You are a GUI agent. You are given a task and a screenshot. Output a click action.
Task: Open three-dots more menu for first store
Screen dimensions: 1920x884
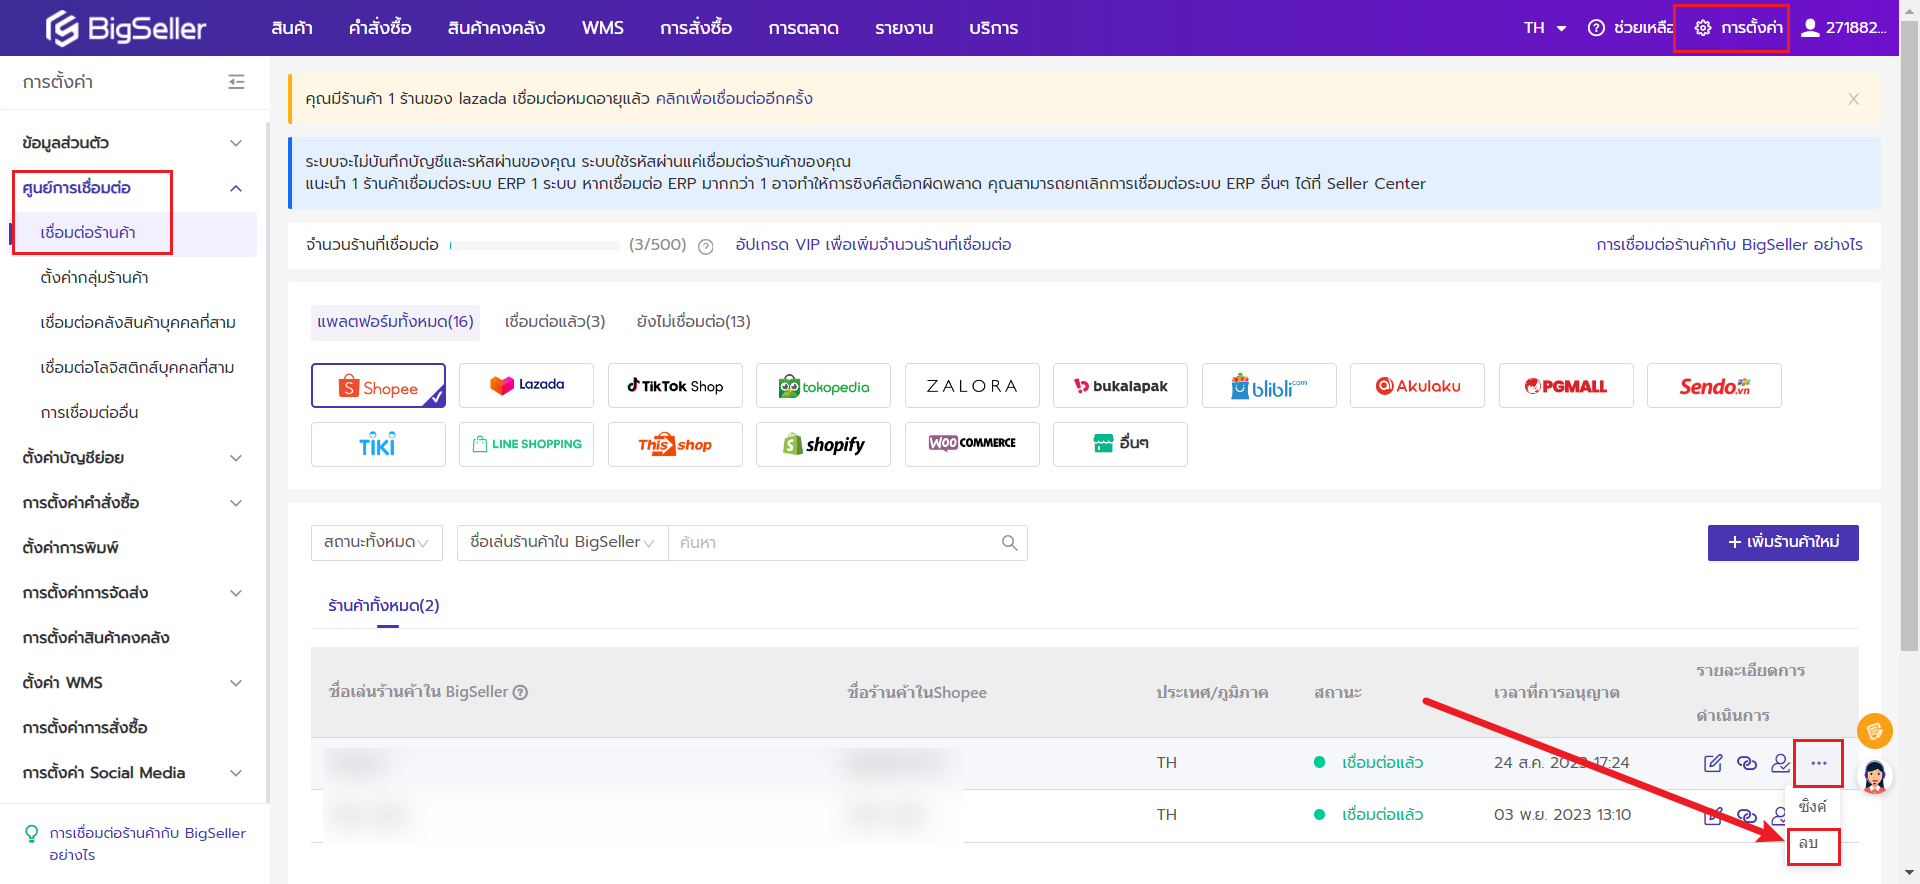(1818, 763)
